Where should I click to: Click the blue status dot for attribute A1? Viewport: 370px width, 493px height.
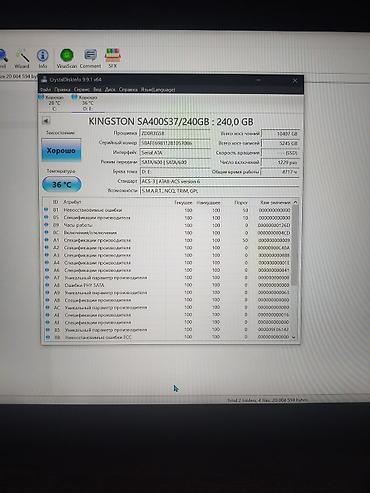coord(46,240)
